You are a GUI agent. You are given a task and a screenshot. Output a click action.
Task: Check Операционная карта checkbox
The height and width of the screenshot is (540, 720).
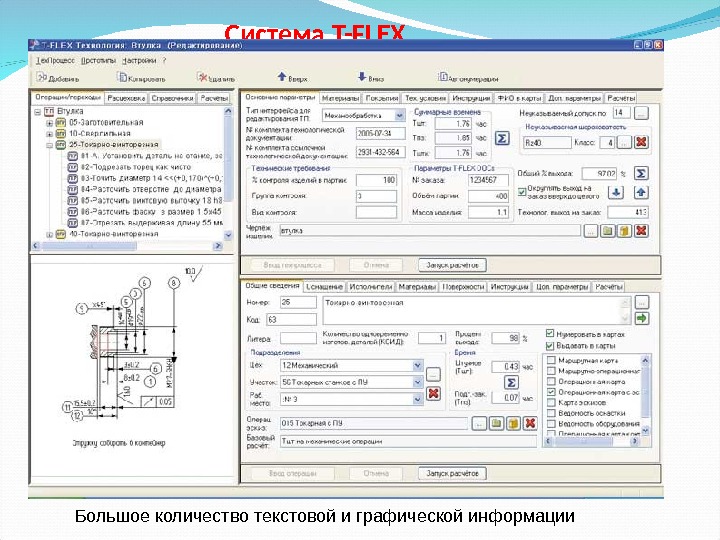(x=552, y=381)
